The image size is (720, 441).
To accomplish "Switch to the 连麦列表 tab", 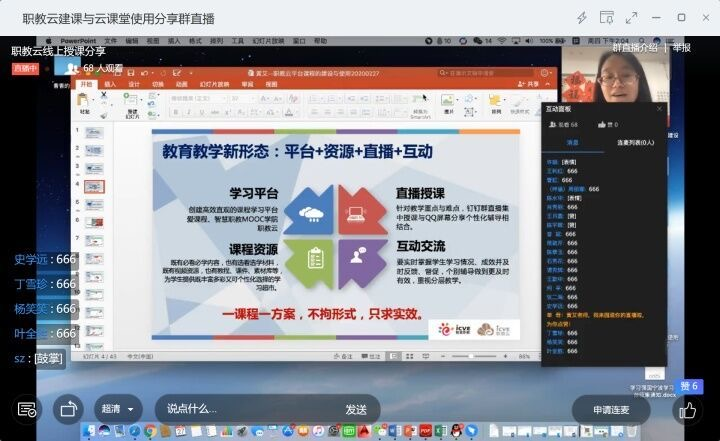I will point(634,143).
